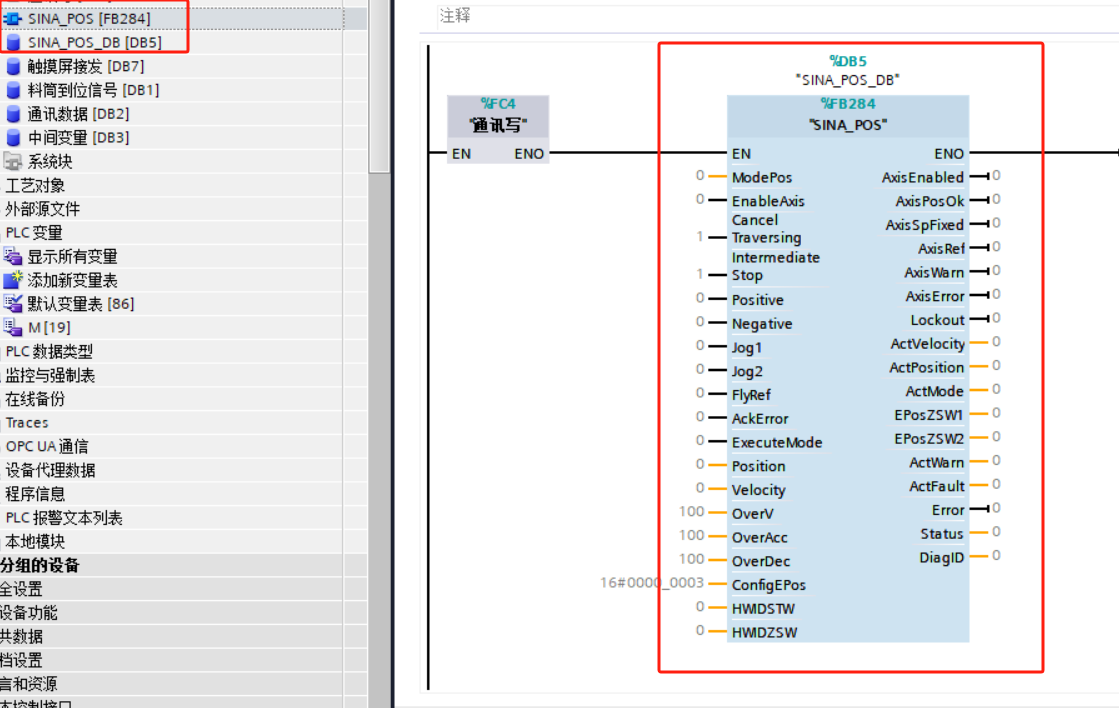This screenshot has height=708, width=1119.
Task: Open 显示所有变量 entry
Action: [x=72, y=256]
